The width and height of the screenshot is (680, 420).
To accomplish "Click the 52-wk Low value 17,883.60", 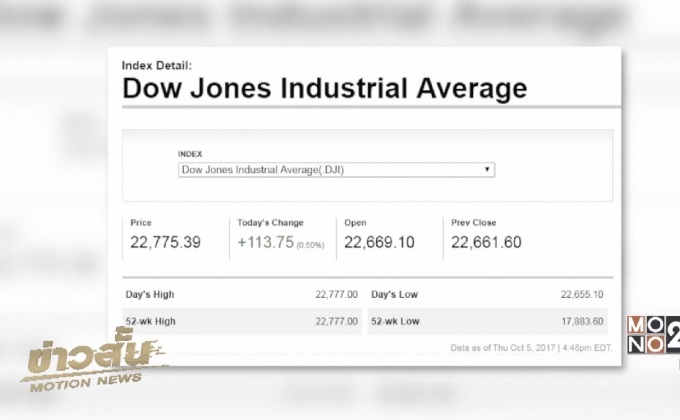I will [582, 321].
